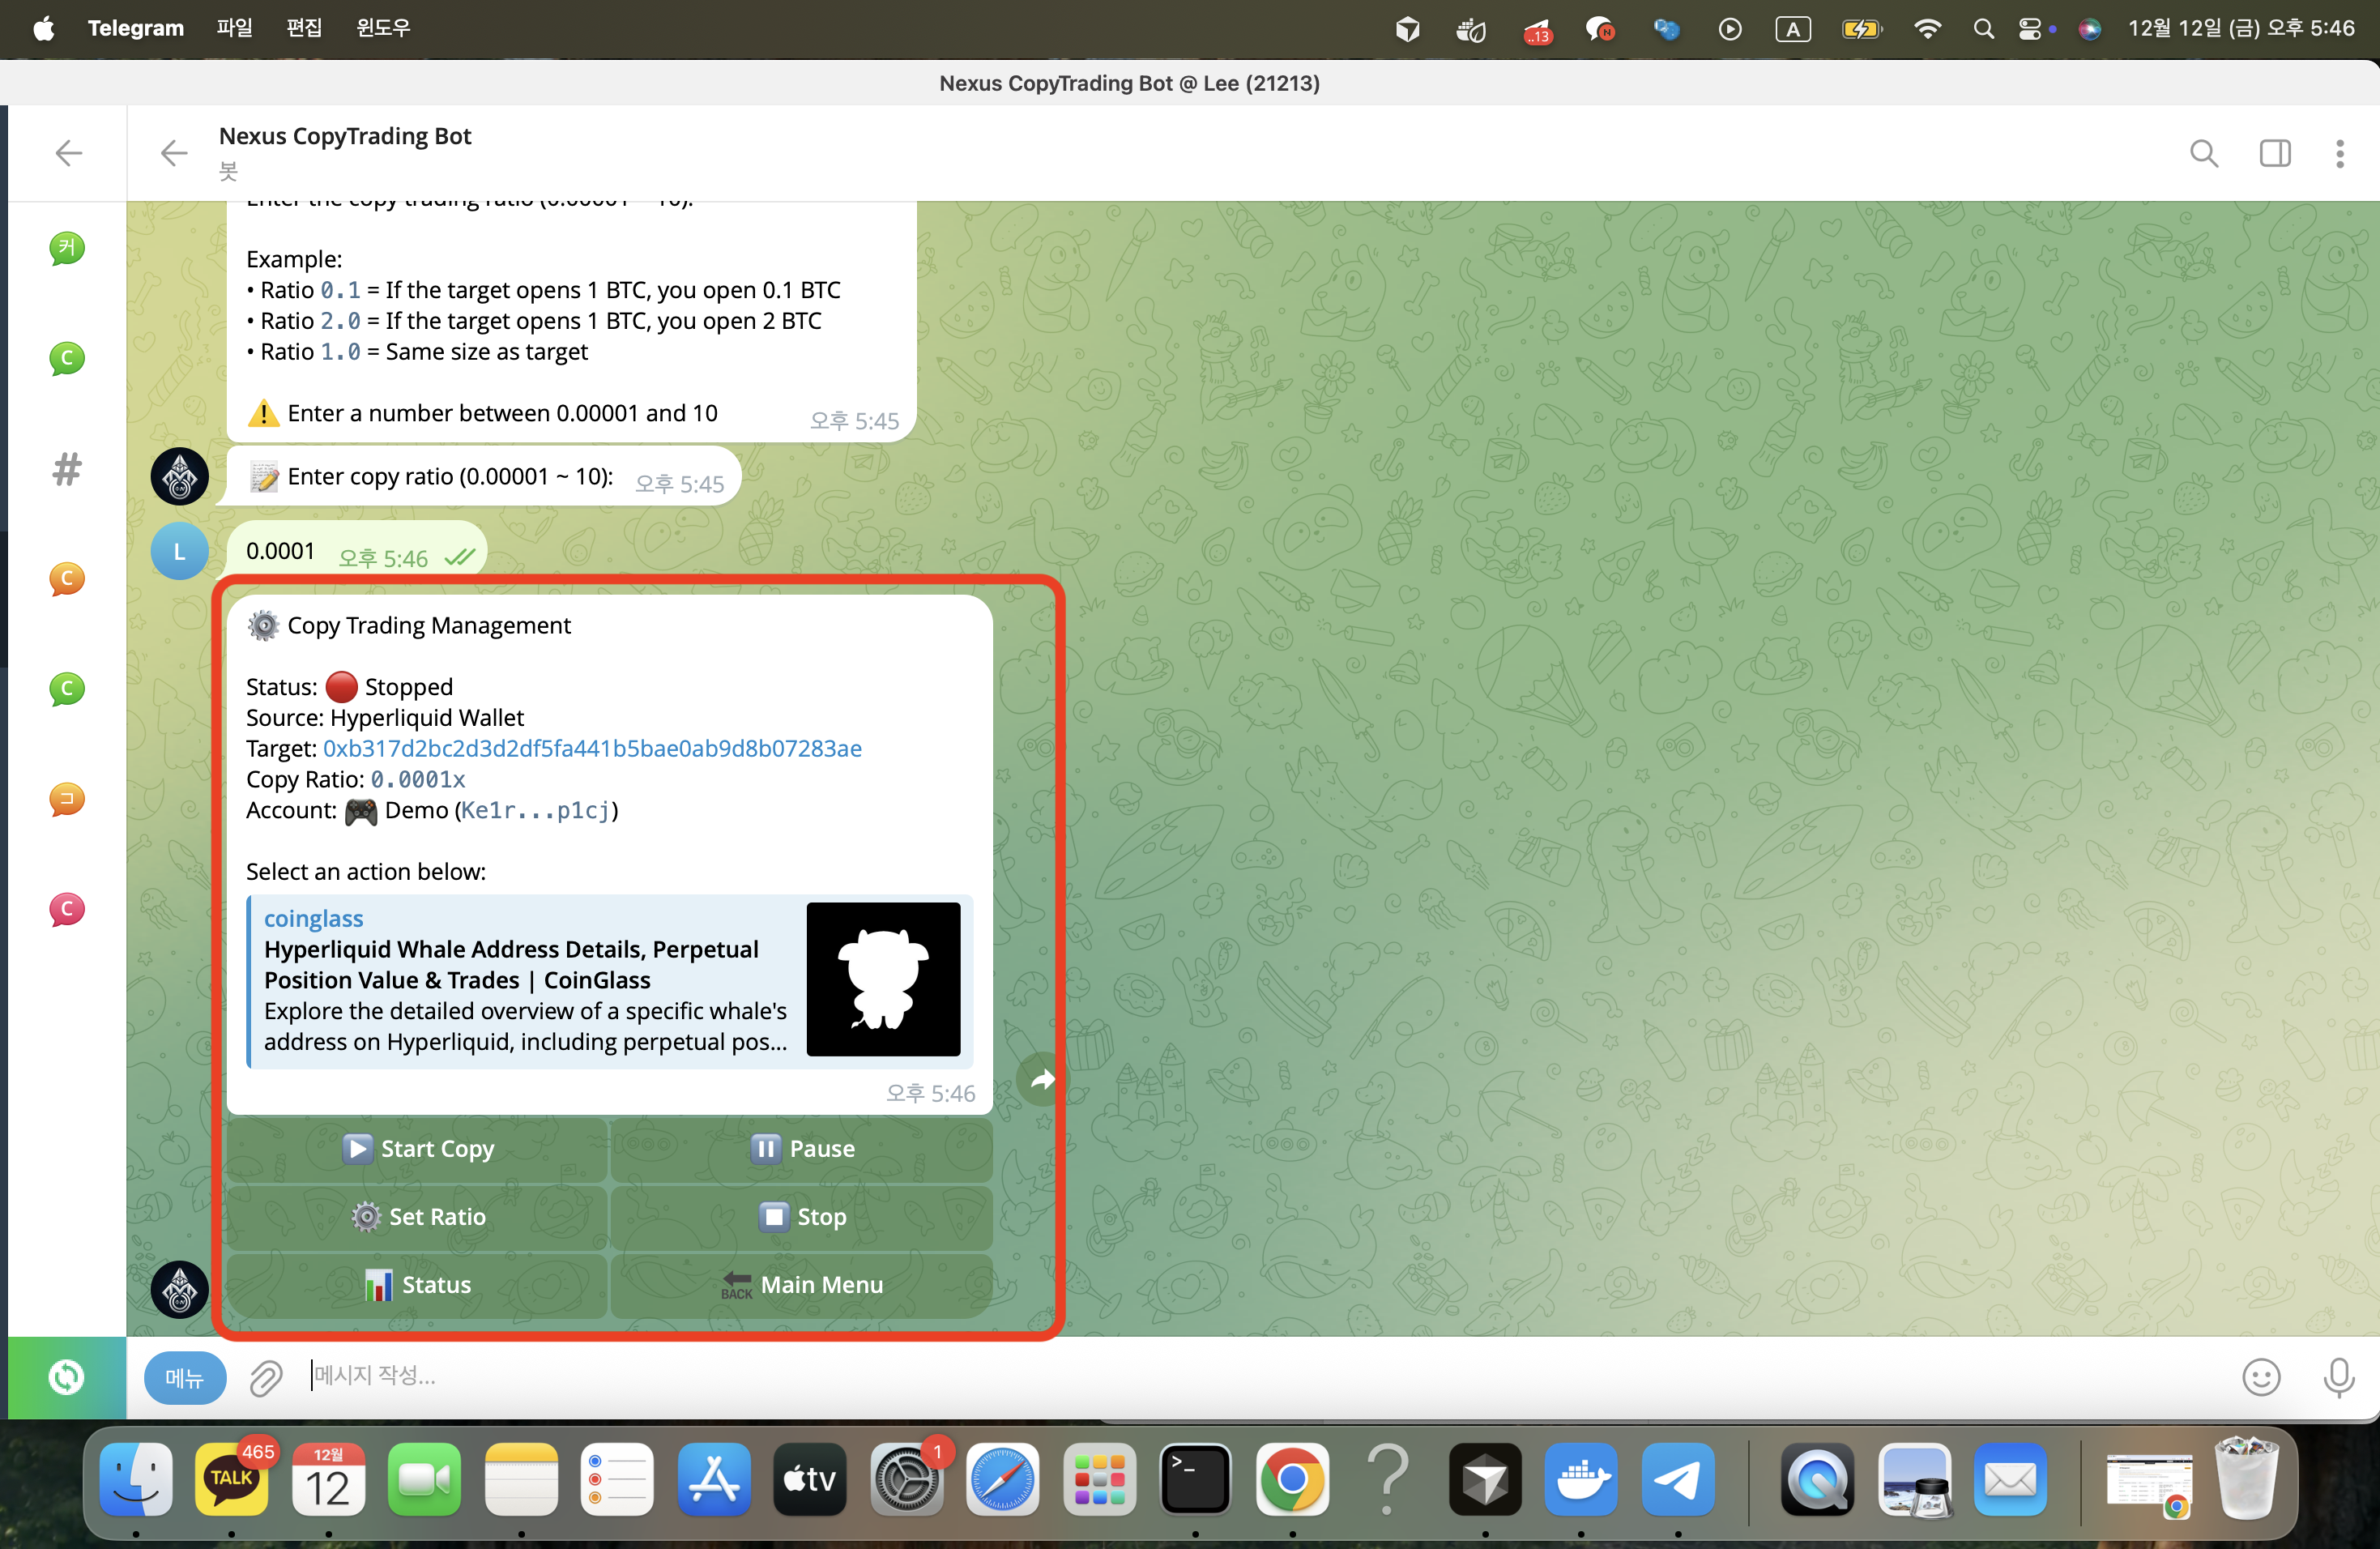Select the hashtag folder in left sidebar

coord(67,469)
